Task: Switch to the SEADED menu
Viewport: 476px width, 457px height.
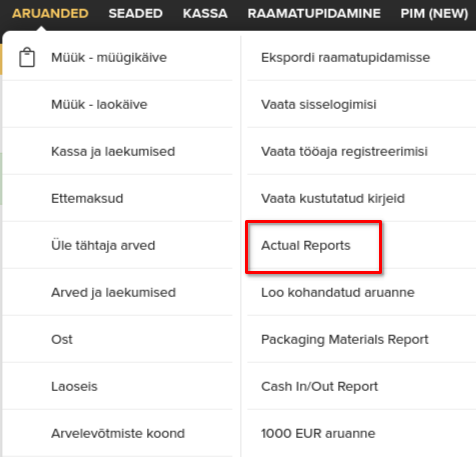Action: coord(136,14)
